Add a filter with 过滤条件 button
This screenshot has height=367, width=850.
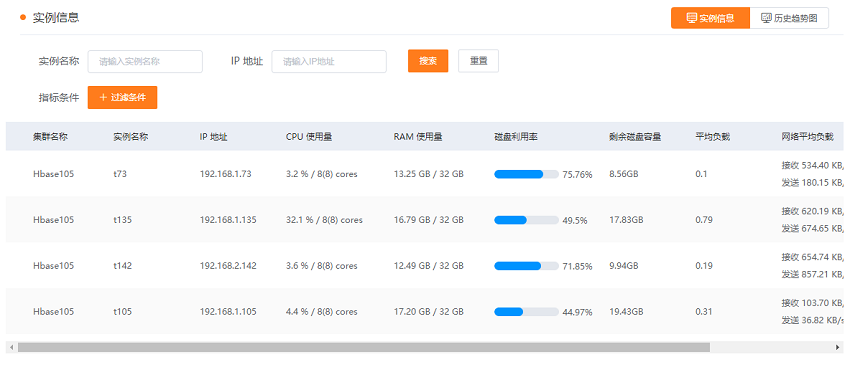tap(123, 98)
